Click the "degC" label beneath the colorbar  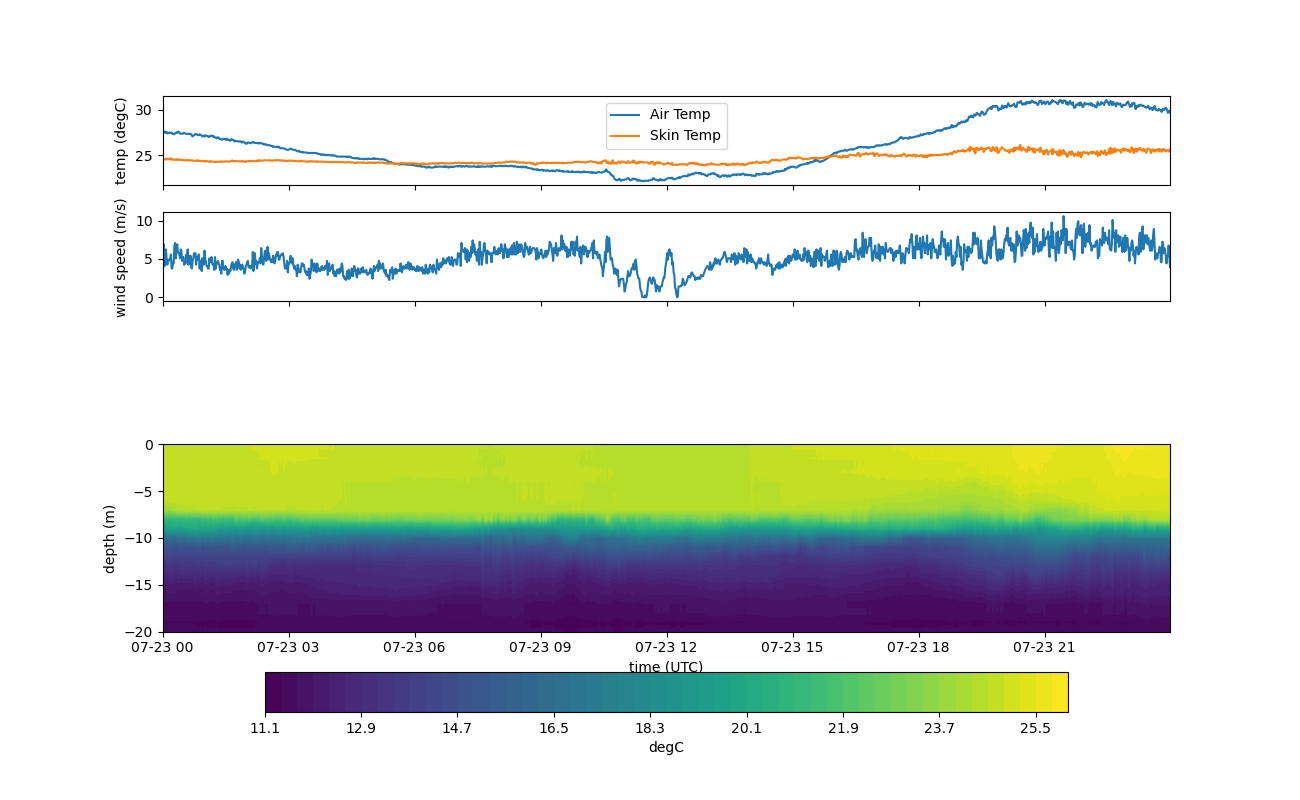click(x=666, y=747)
